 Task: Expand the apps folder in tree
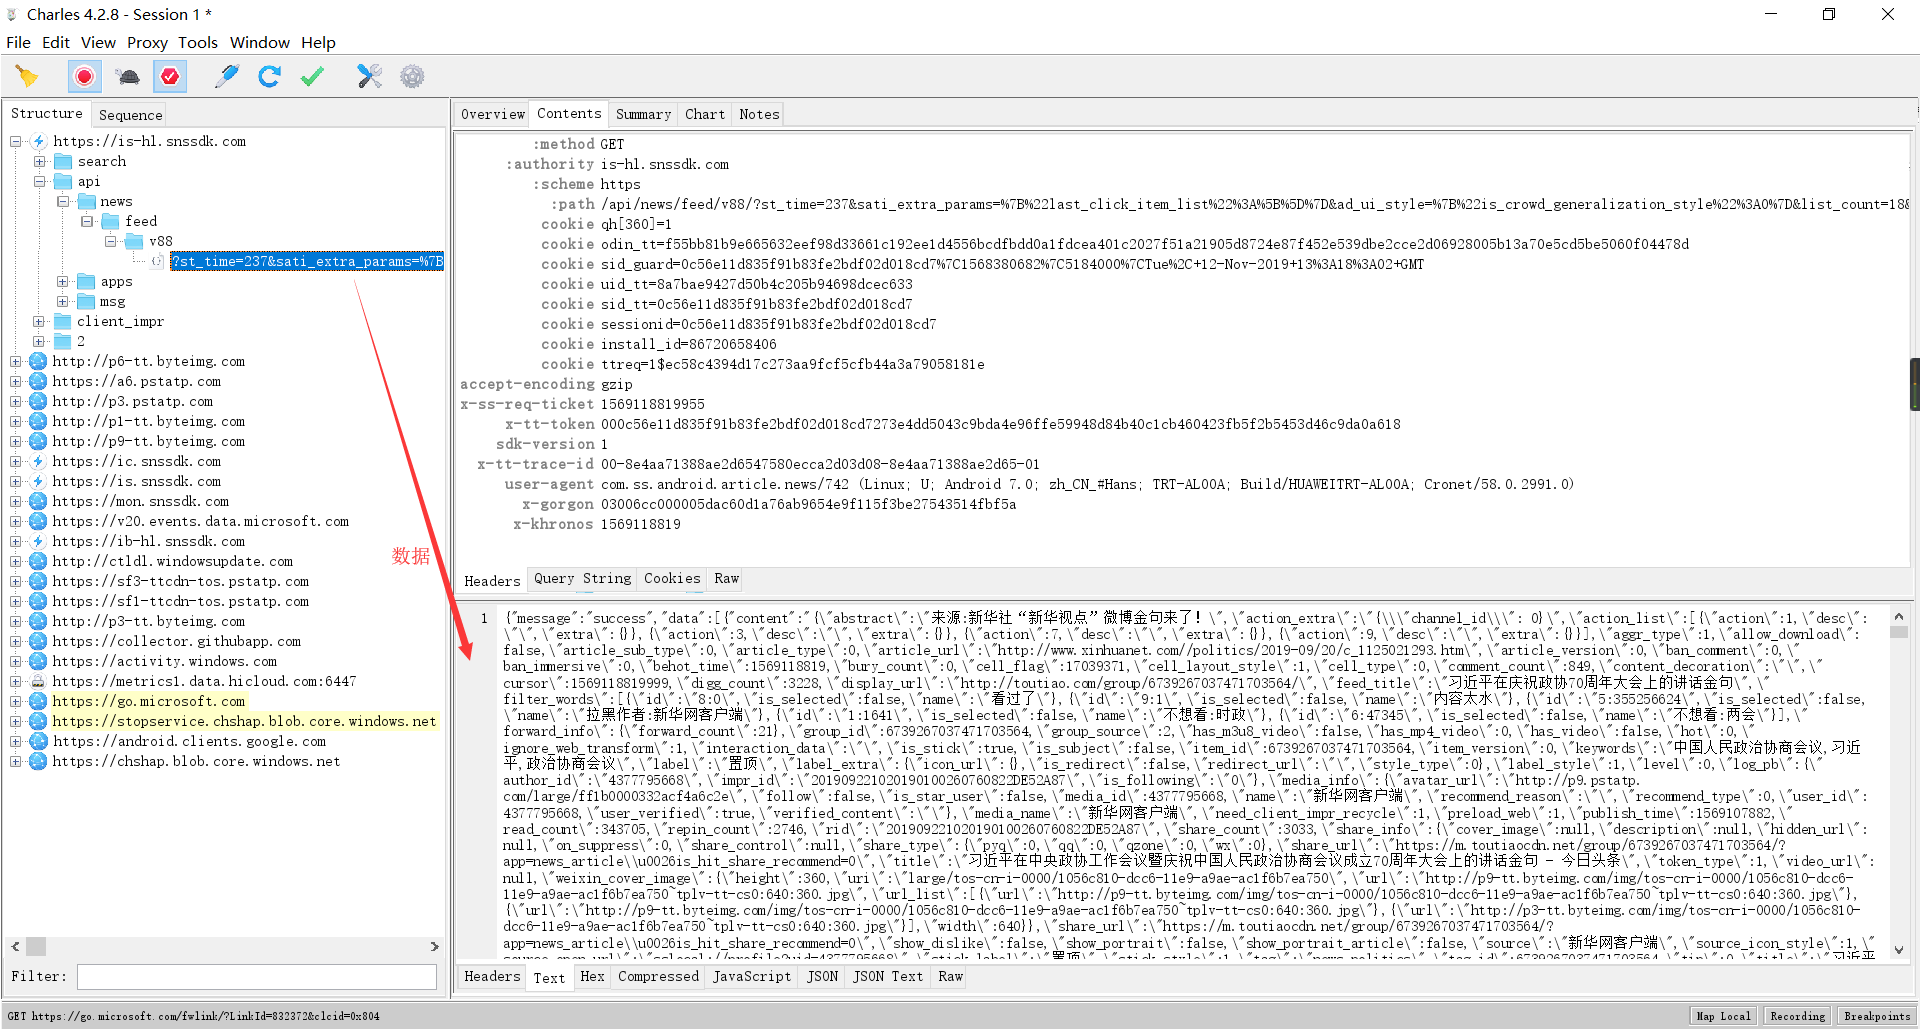(x=62, y=282)
